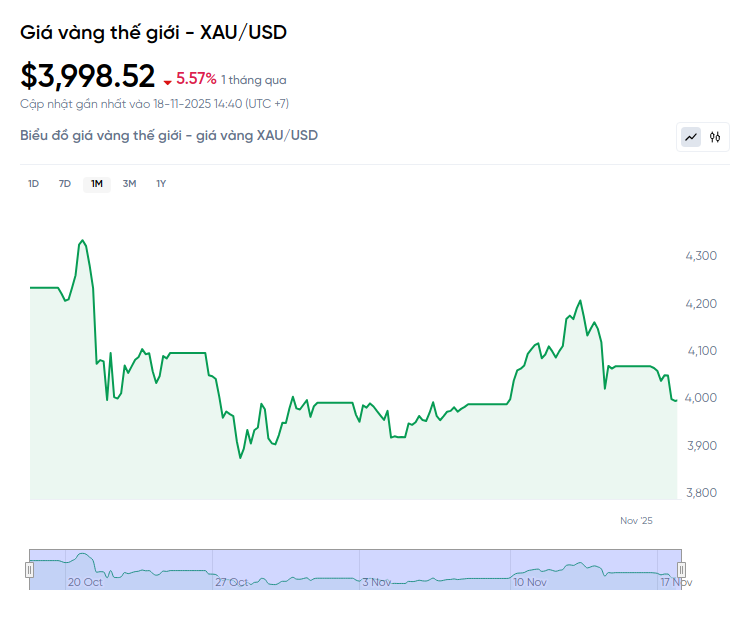Select the 1D time range
The image size is (750, 634).
[33, 183]
